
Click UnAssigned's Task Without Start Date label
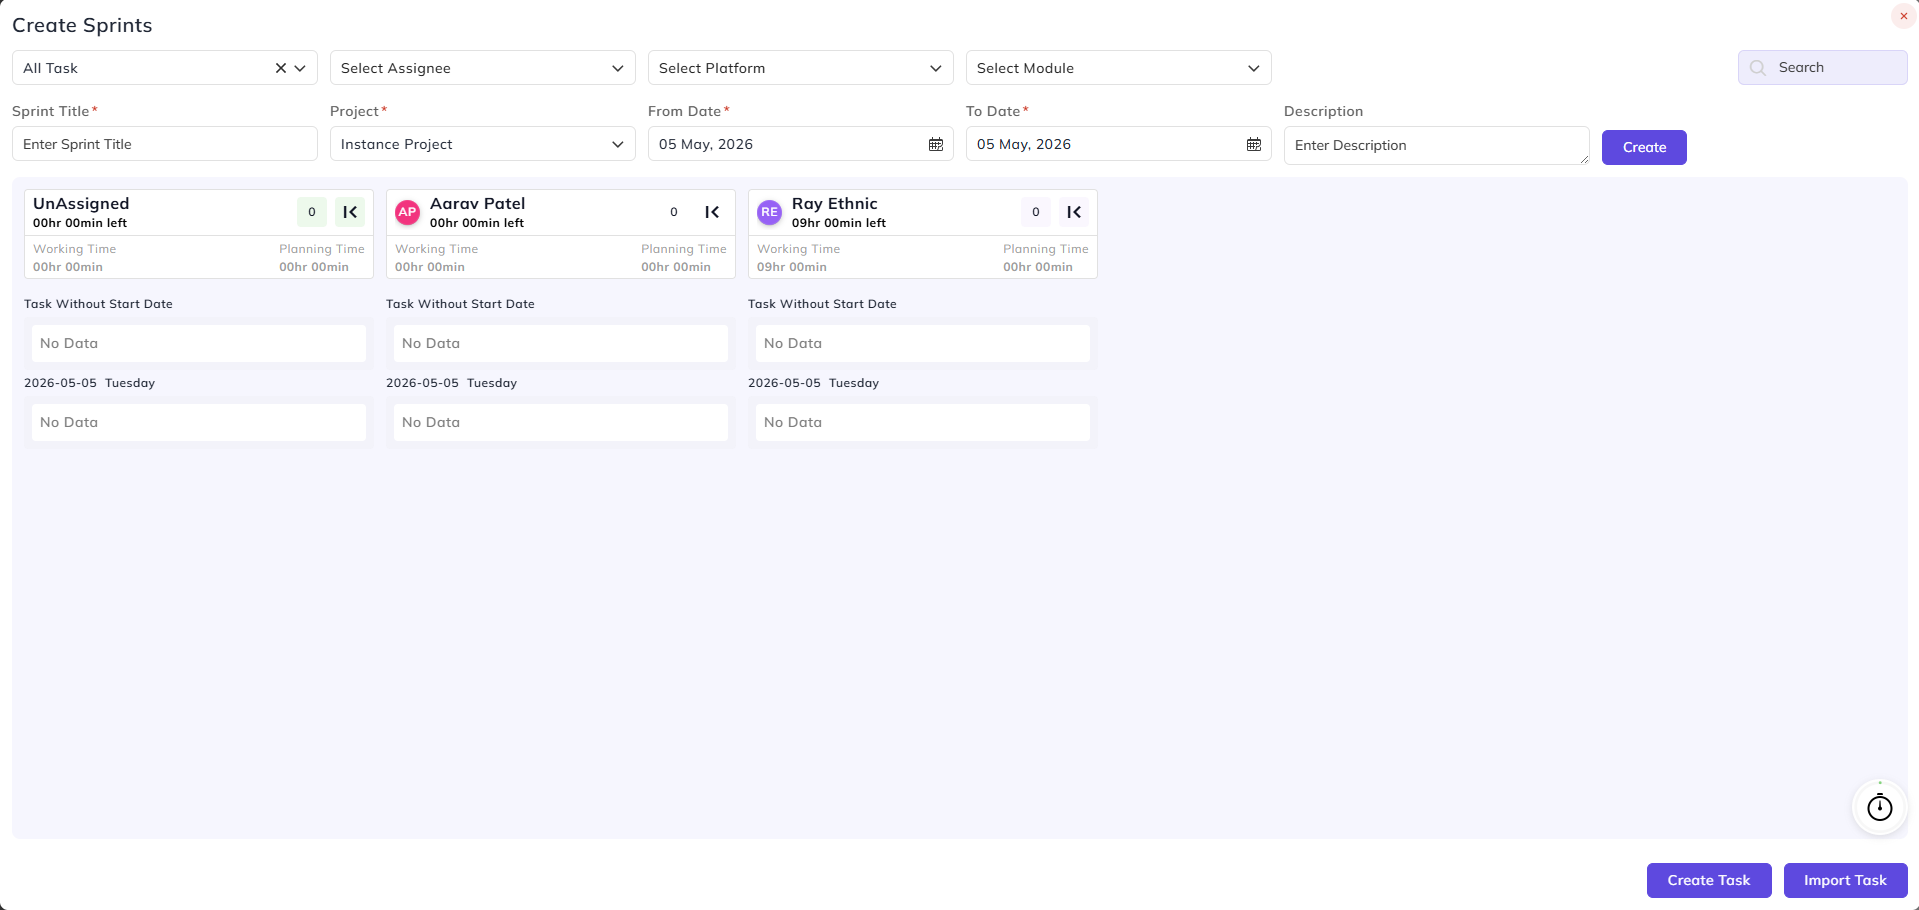pyautogui.click(x=98, y=304)
